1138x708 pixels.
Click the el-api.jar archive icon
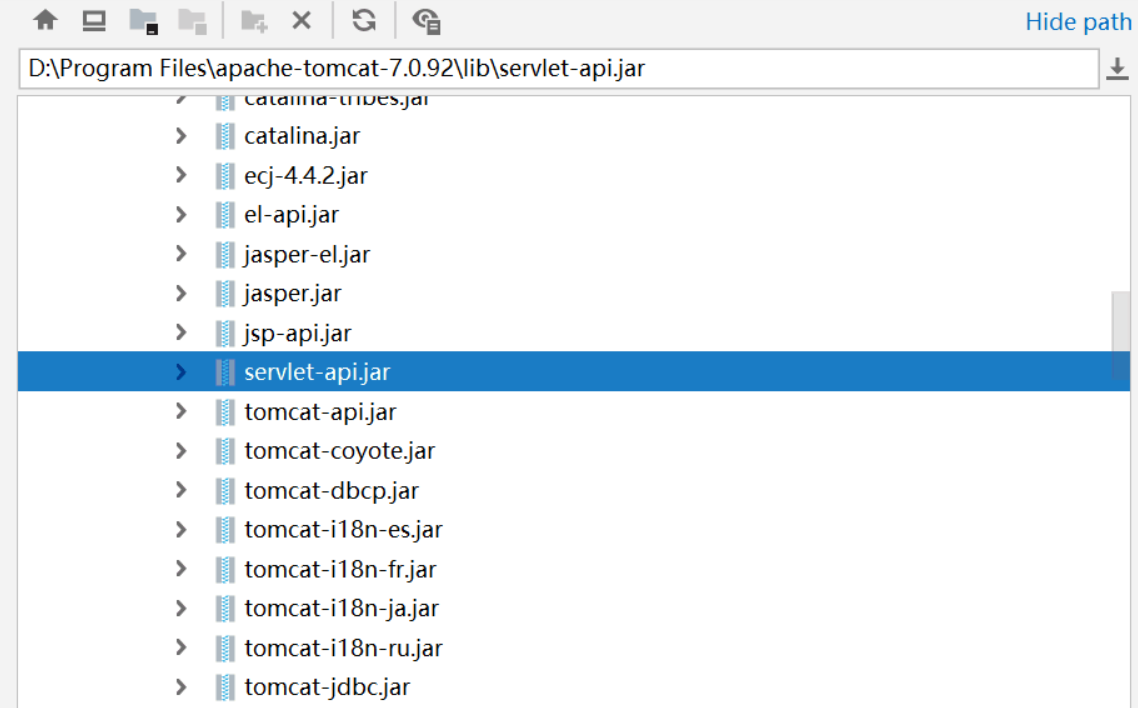(x=225, y=214)
